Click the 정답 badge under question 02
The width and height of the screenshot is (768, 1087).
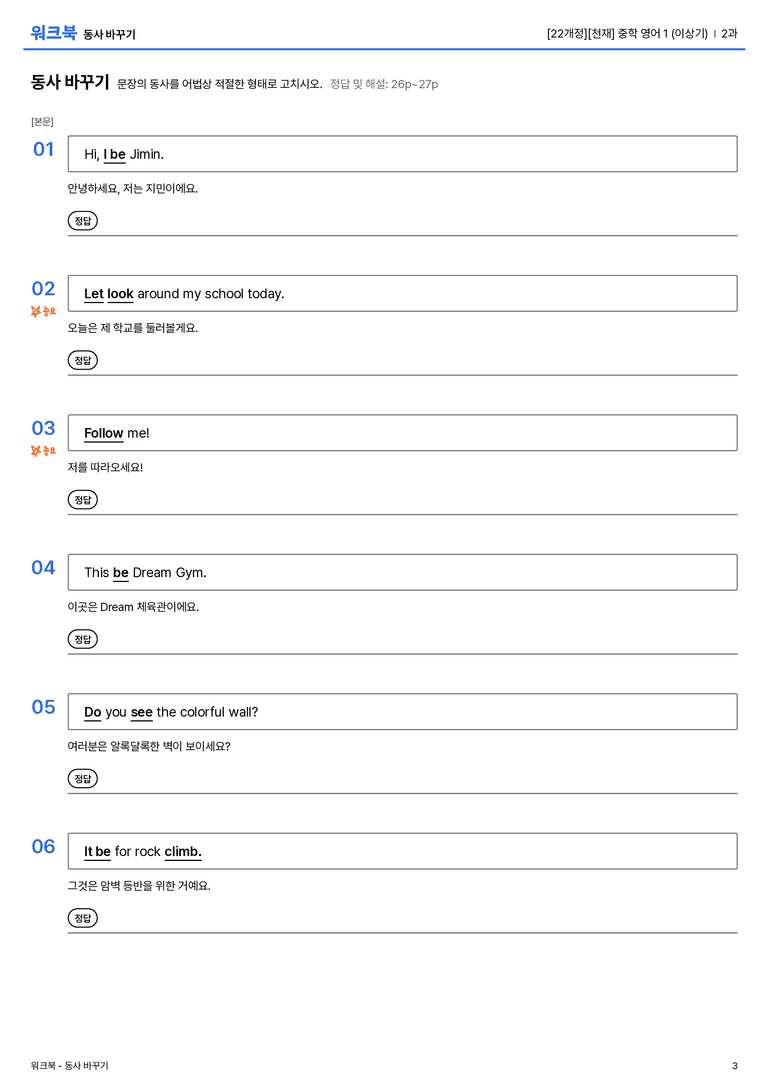tap(82, 360)
